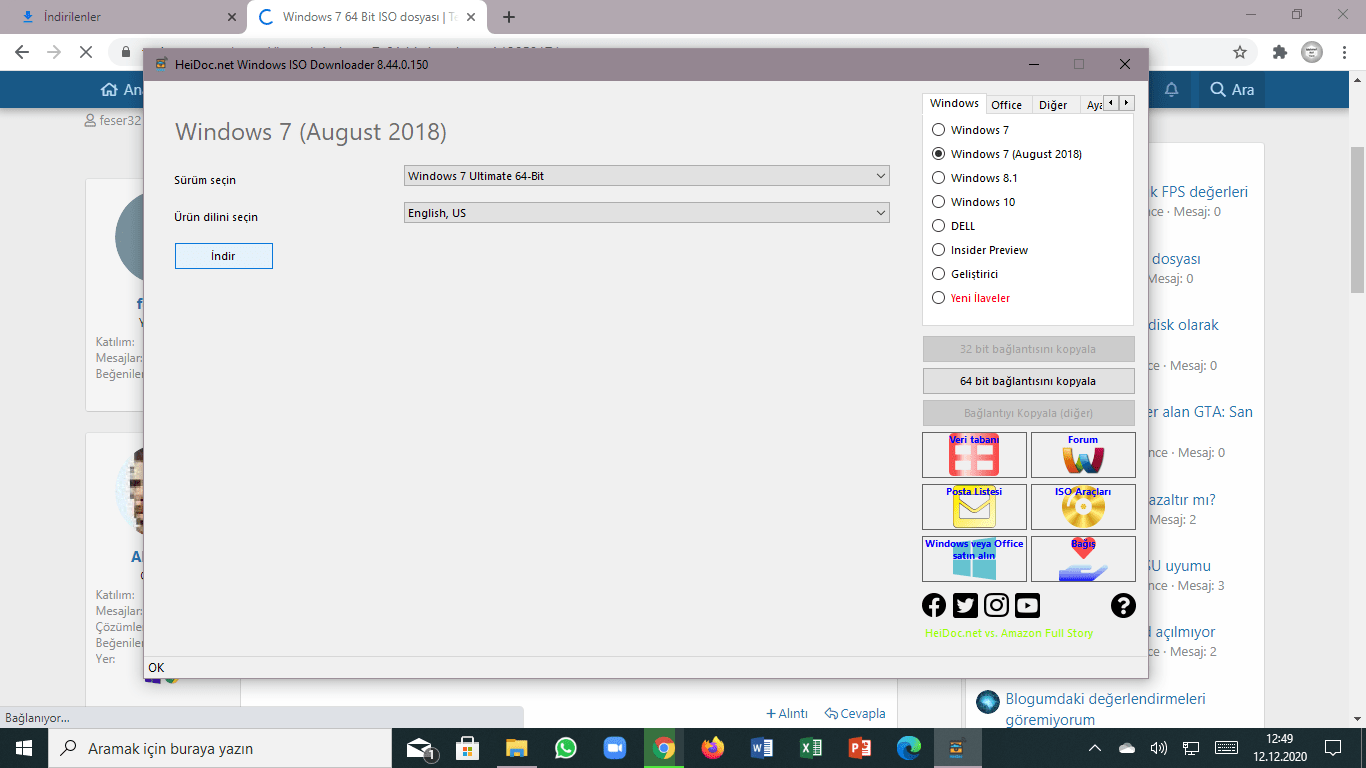Open the Posta Listesi mailing list icon
The width and height of the screenshot is (1366, 768).
974,507
